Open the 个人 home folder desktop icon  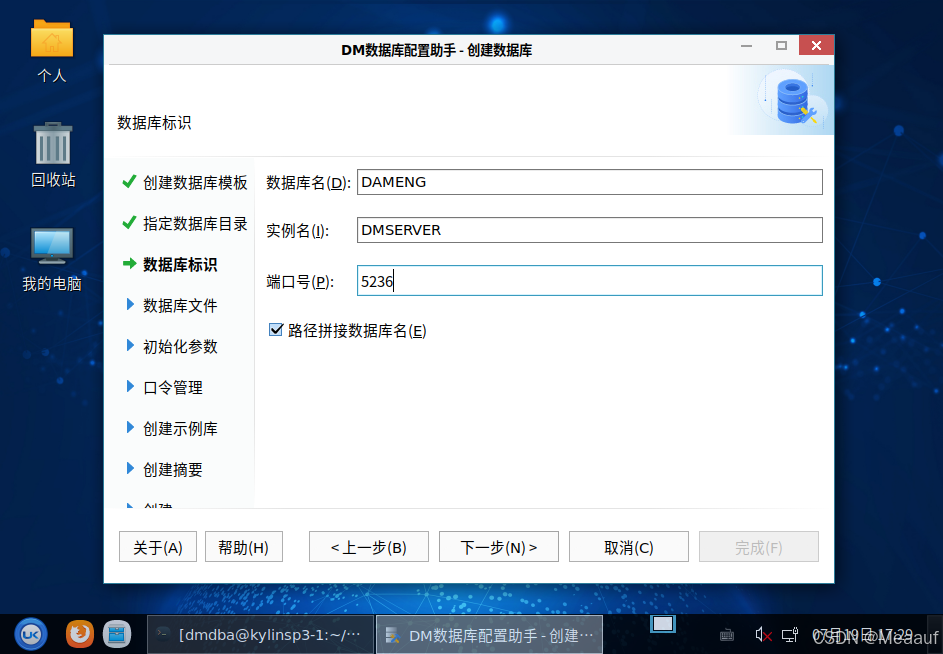52,51
